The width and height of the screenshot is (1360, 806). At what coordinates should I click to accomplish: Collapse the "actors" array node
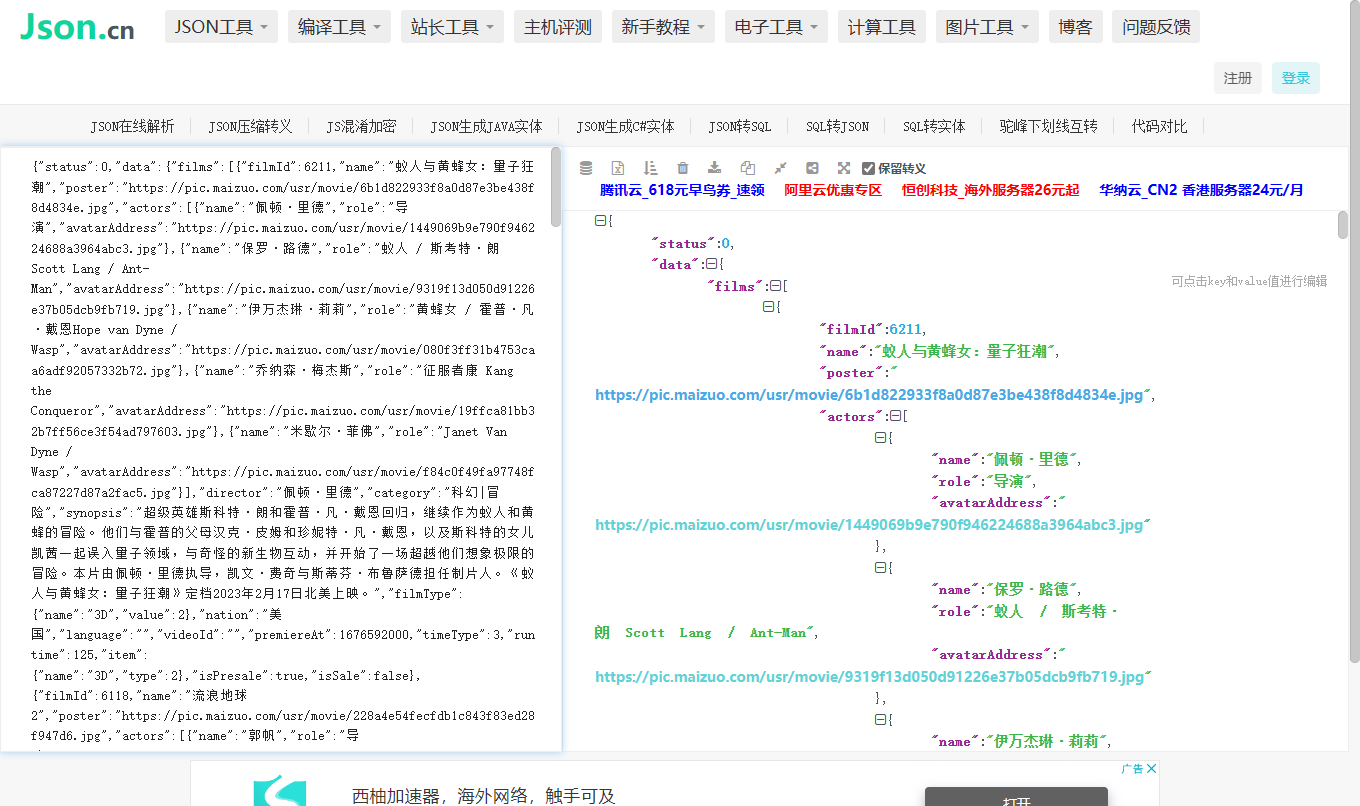point(895,416)
